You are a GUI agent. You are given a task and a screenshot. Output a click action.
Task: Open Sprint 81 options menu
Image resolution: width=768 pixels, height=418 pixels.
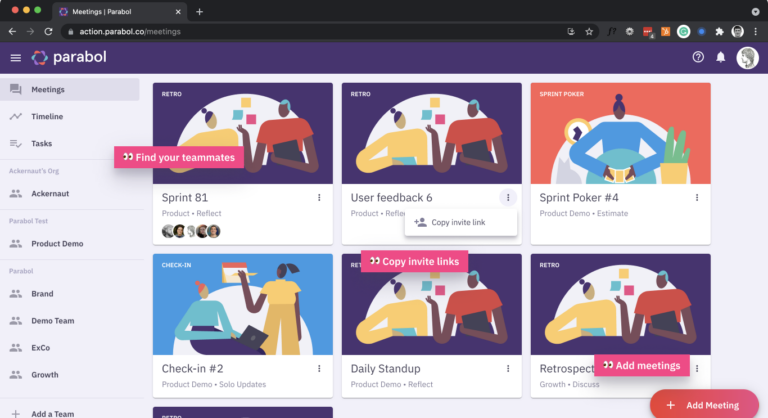point(319,198)
